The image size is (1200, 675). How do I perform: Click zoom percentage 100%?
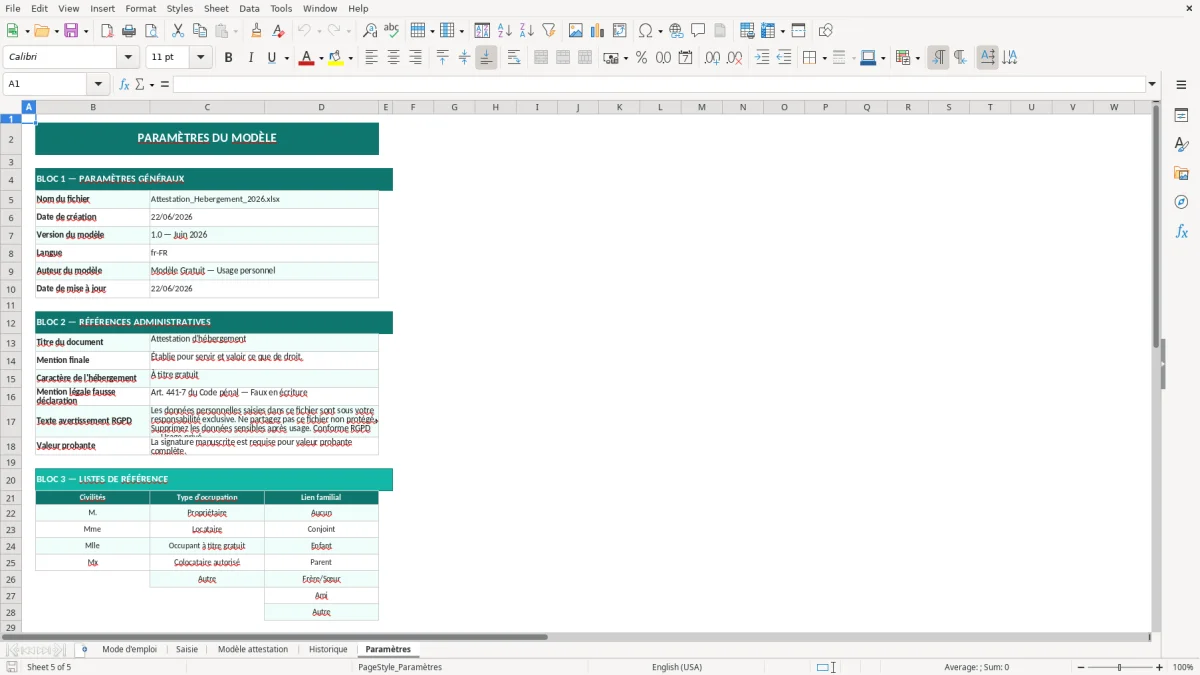(x=1183, y=667)
